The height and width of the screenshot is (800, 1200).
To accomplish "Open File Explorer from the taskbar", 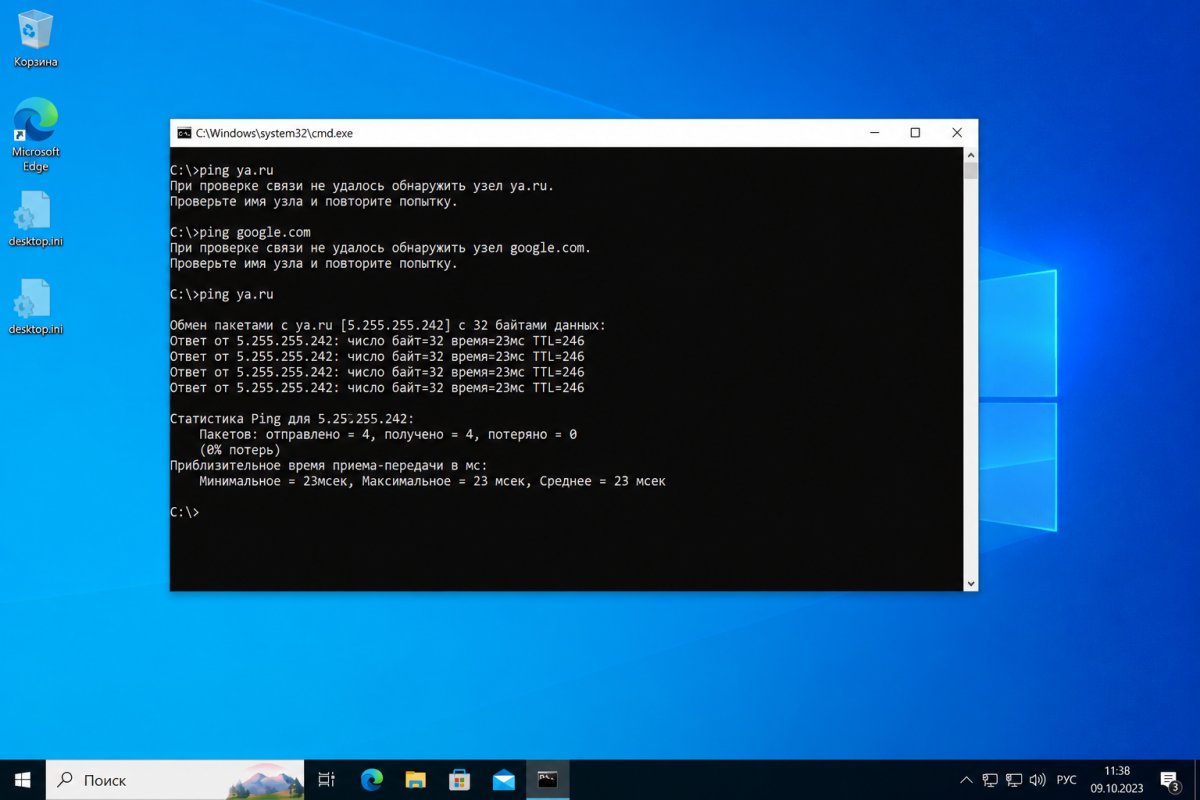I will click(416, 779).
